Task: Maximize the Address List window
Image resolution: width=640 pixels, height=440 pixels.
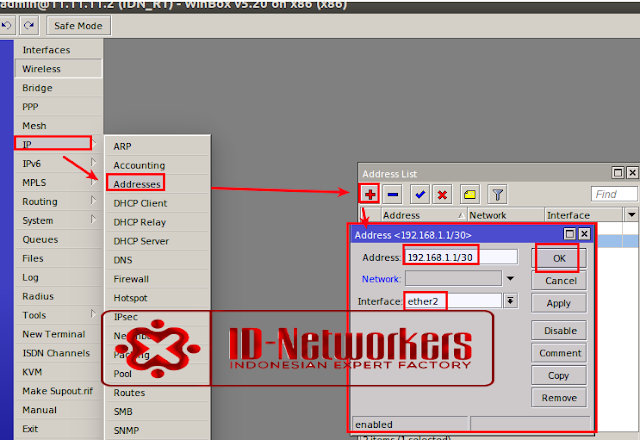Action: 618,173
